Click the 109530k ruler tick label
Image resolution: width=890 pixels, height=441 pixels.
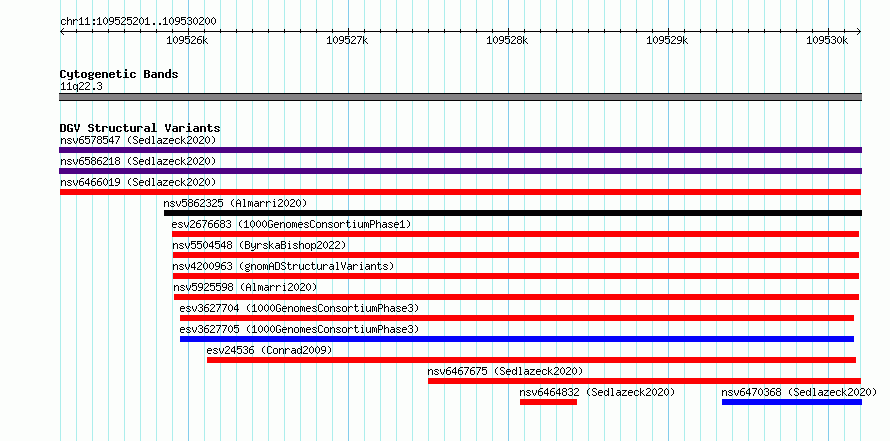(x=828, y=40)
